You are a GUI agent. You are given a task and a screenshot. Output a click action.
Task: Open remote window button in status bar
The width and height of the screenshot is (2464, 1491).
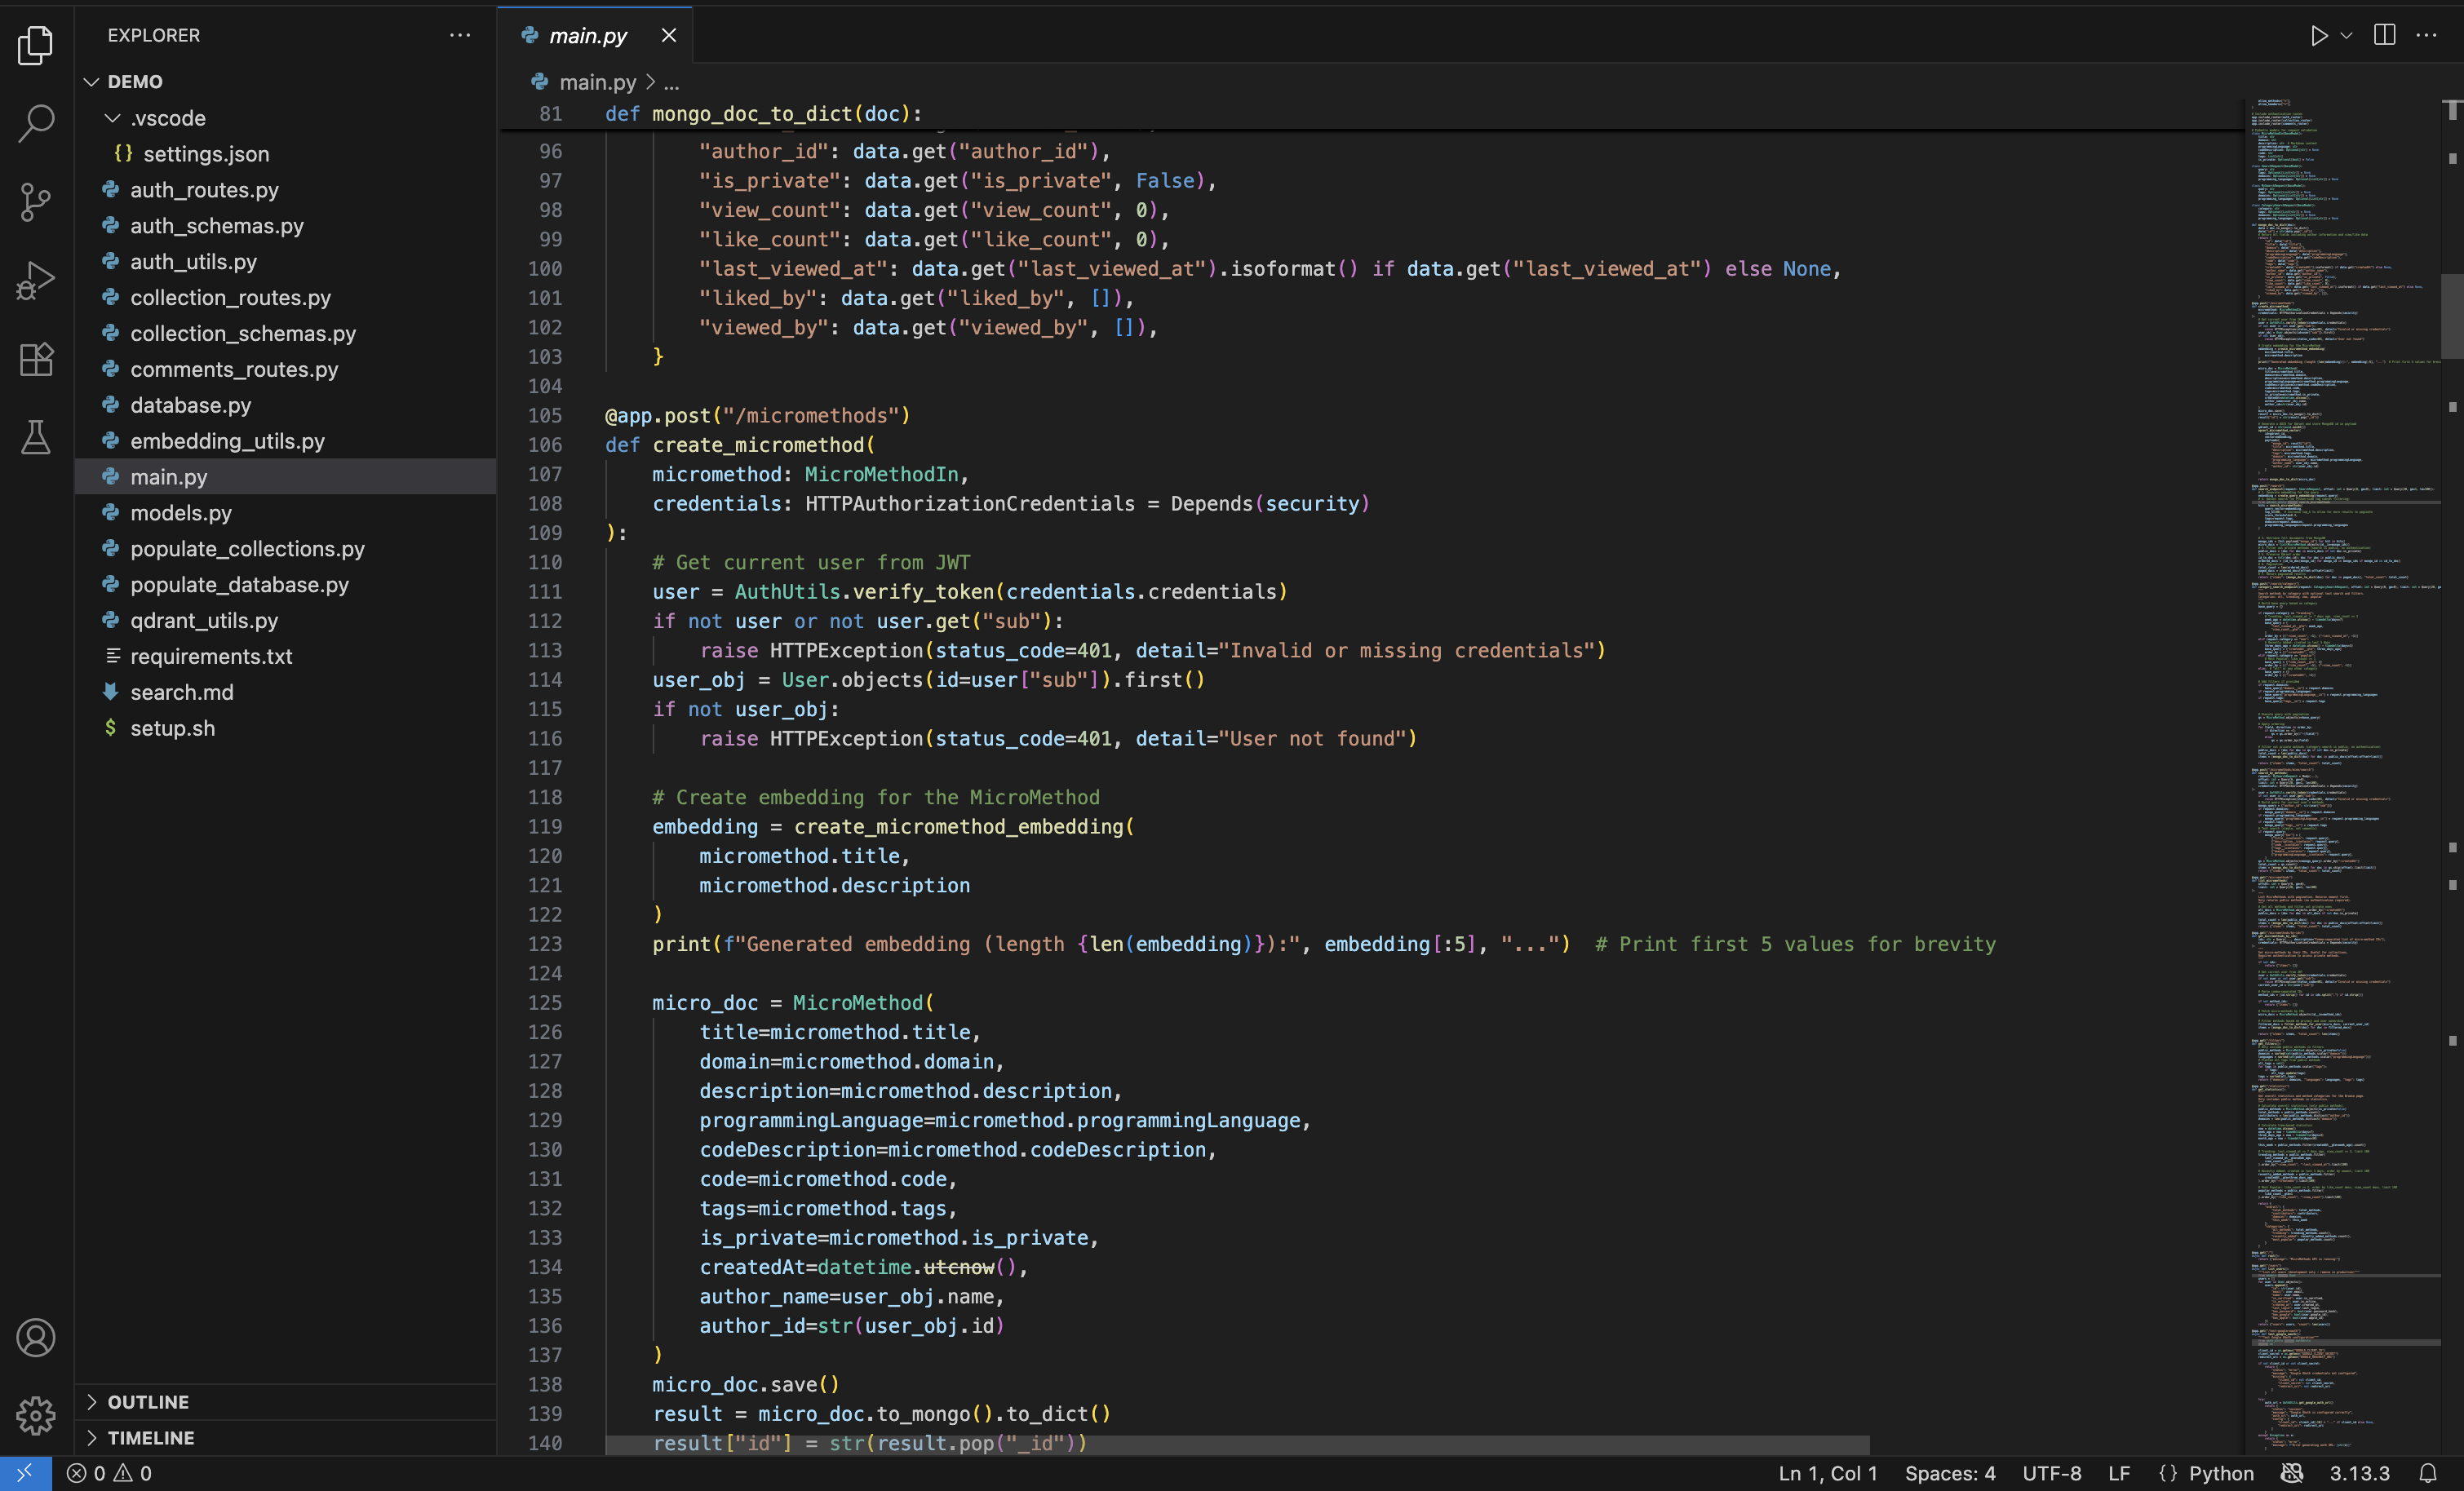point(25,1473)
